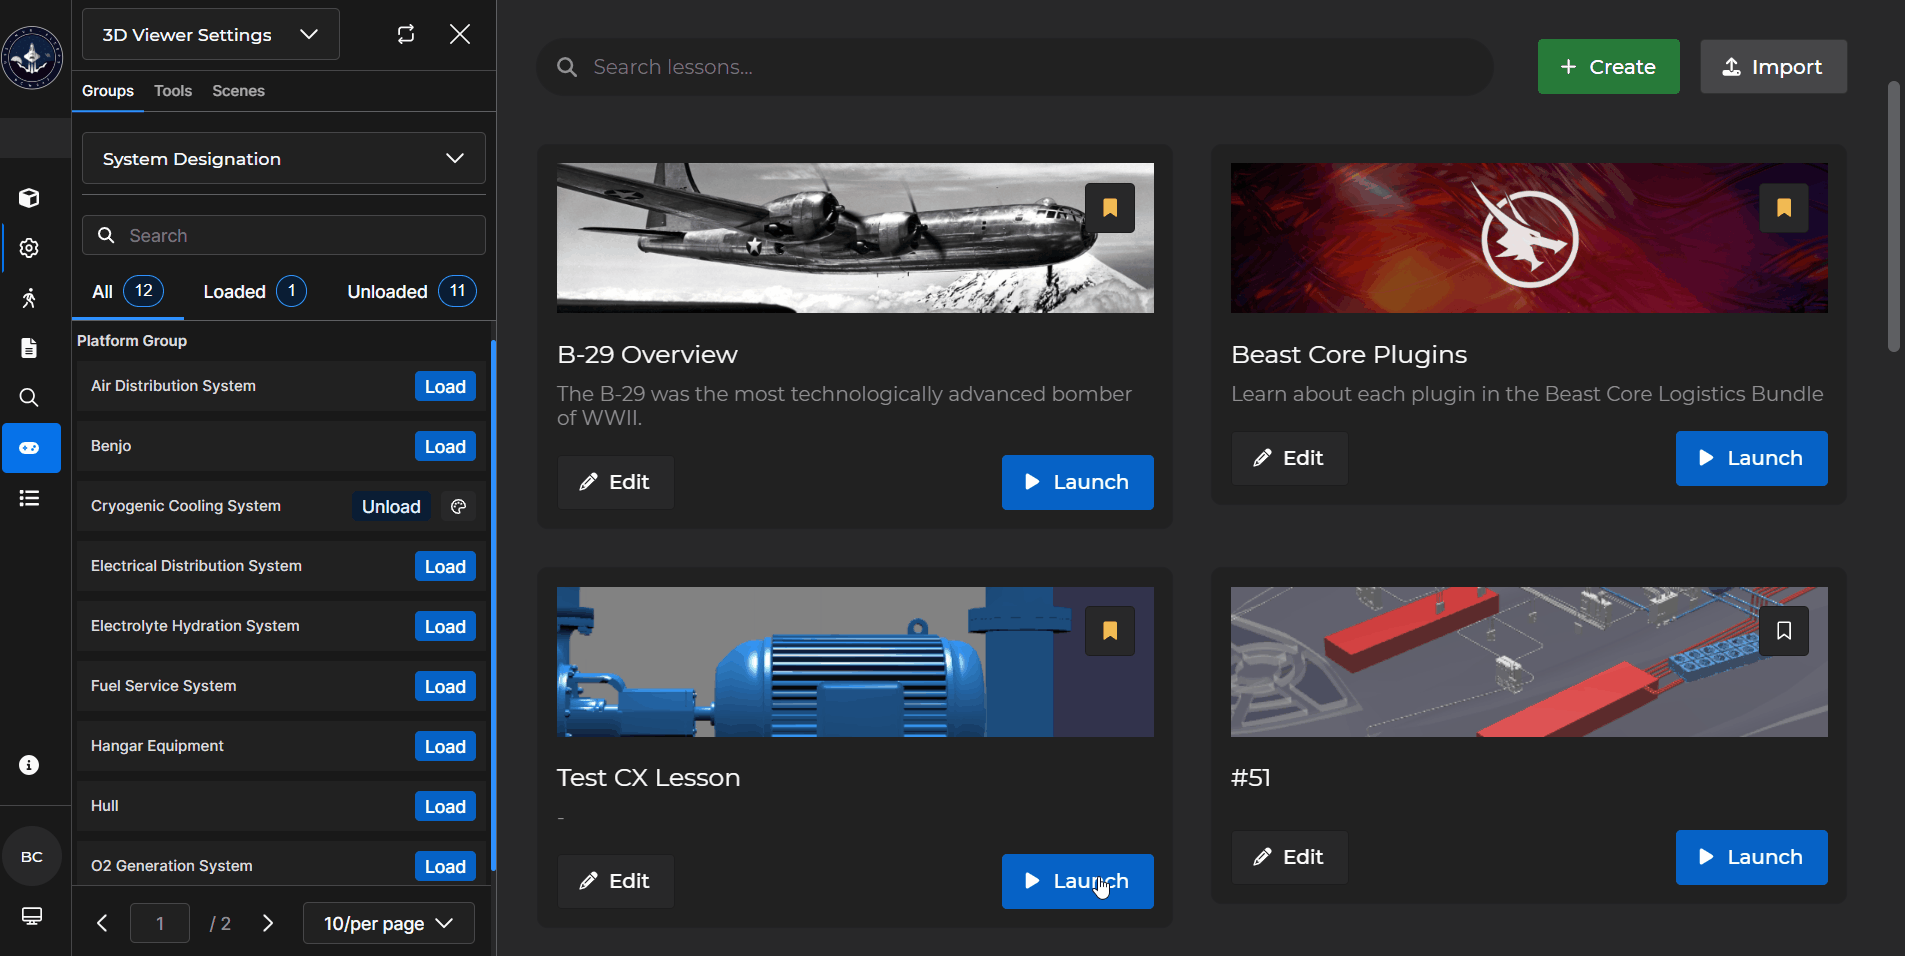The image size is (1905, 956).
Task: Click the page number input box
Action: 160,923
